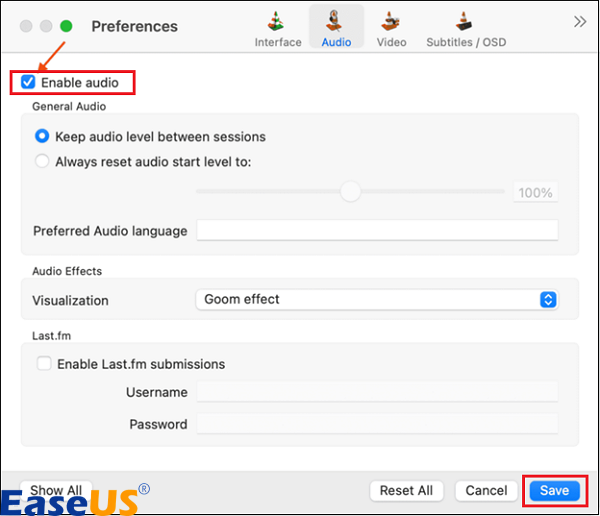The image size is (600, 516).
Task: Click the green maximize window button
Action: [x=66, y=26]
